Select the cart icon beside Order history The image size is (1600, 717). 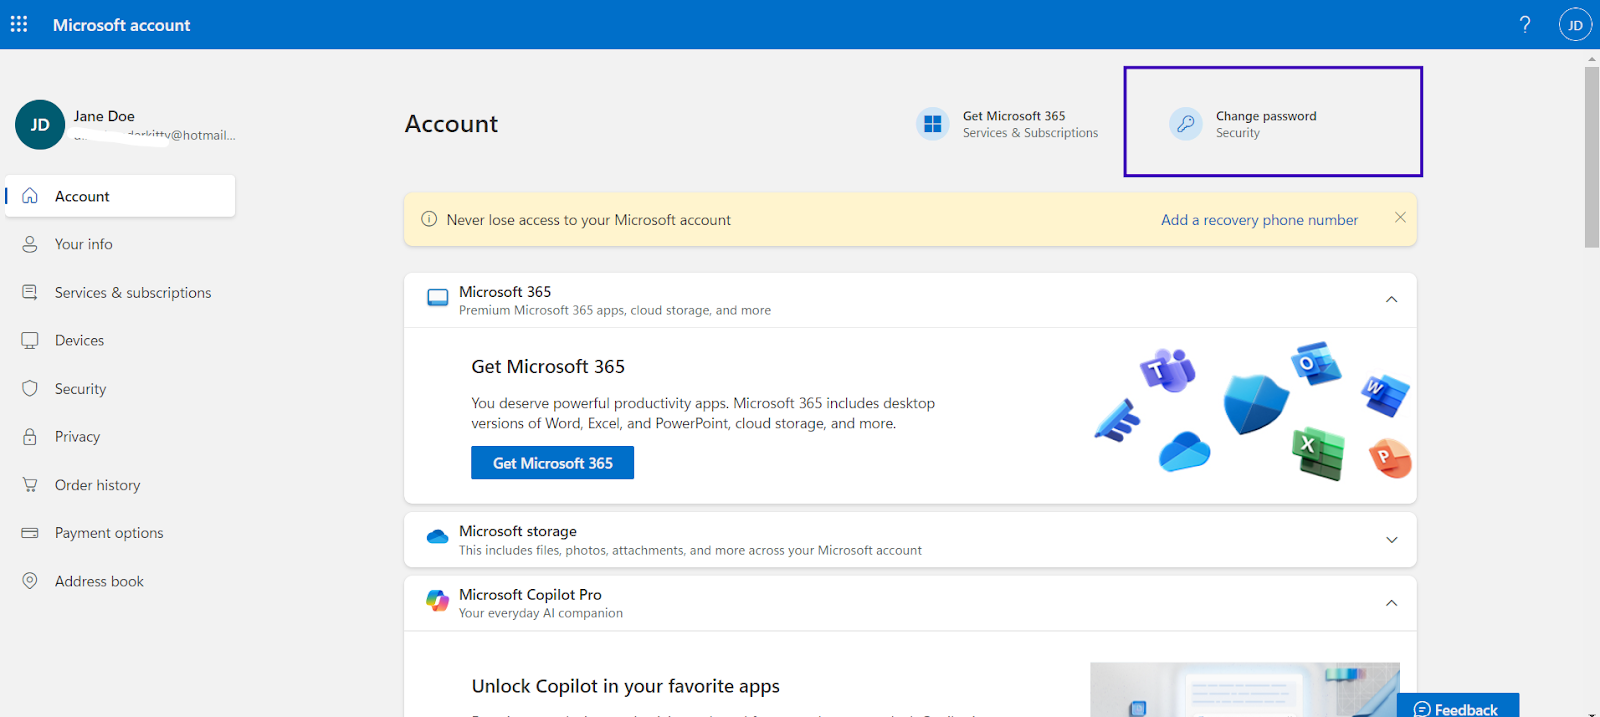[30, 485]
